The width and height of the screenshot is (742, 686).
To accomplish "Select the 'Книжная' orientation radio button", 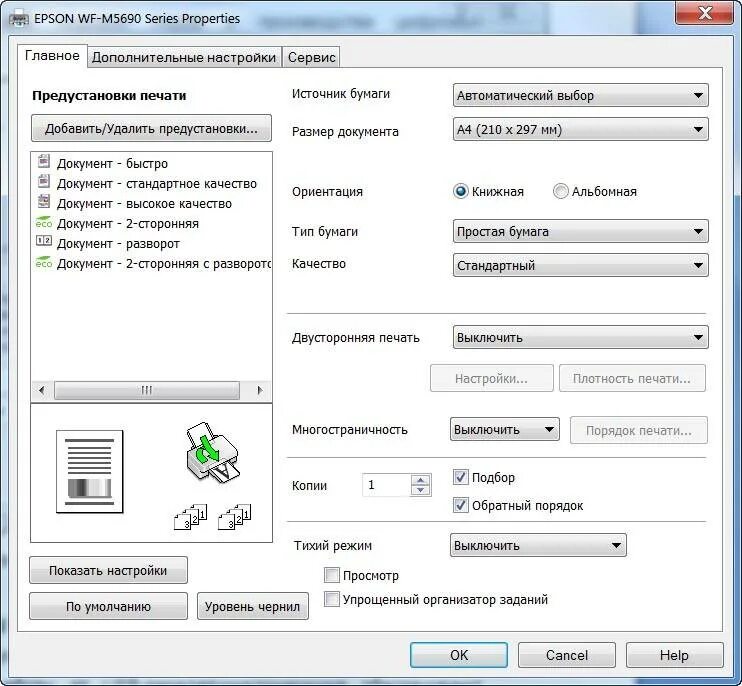I will (460, 191).
